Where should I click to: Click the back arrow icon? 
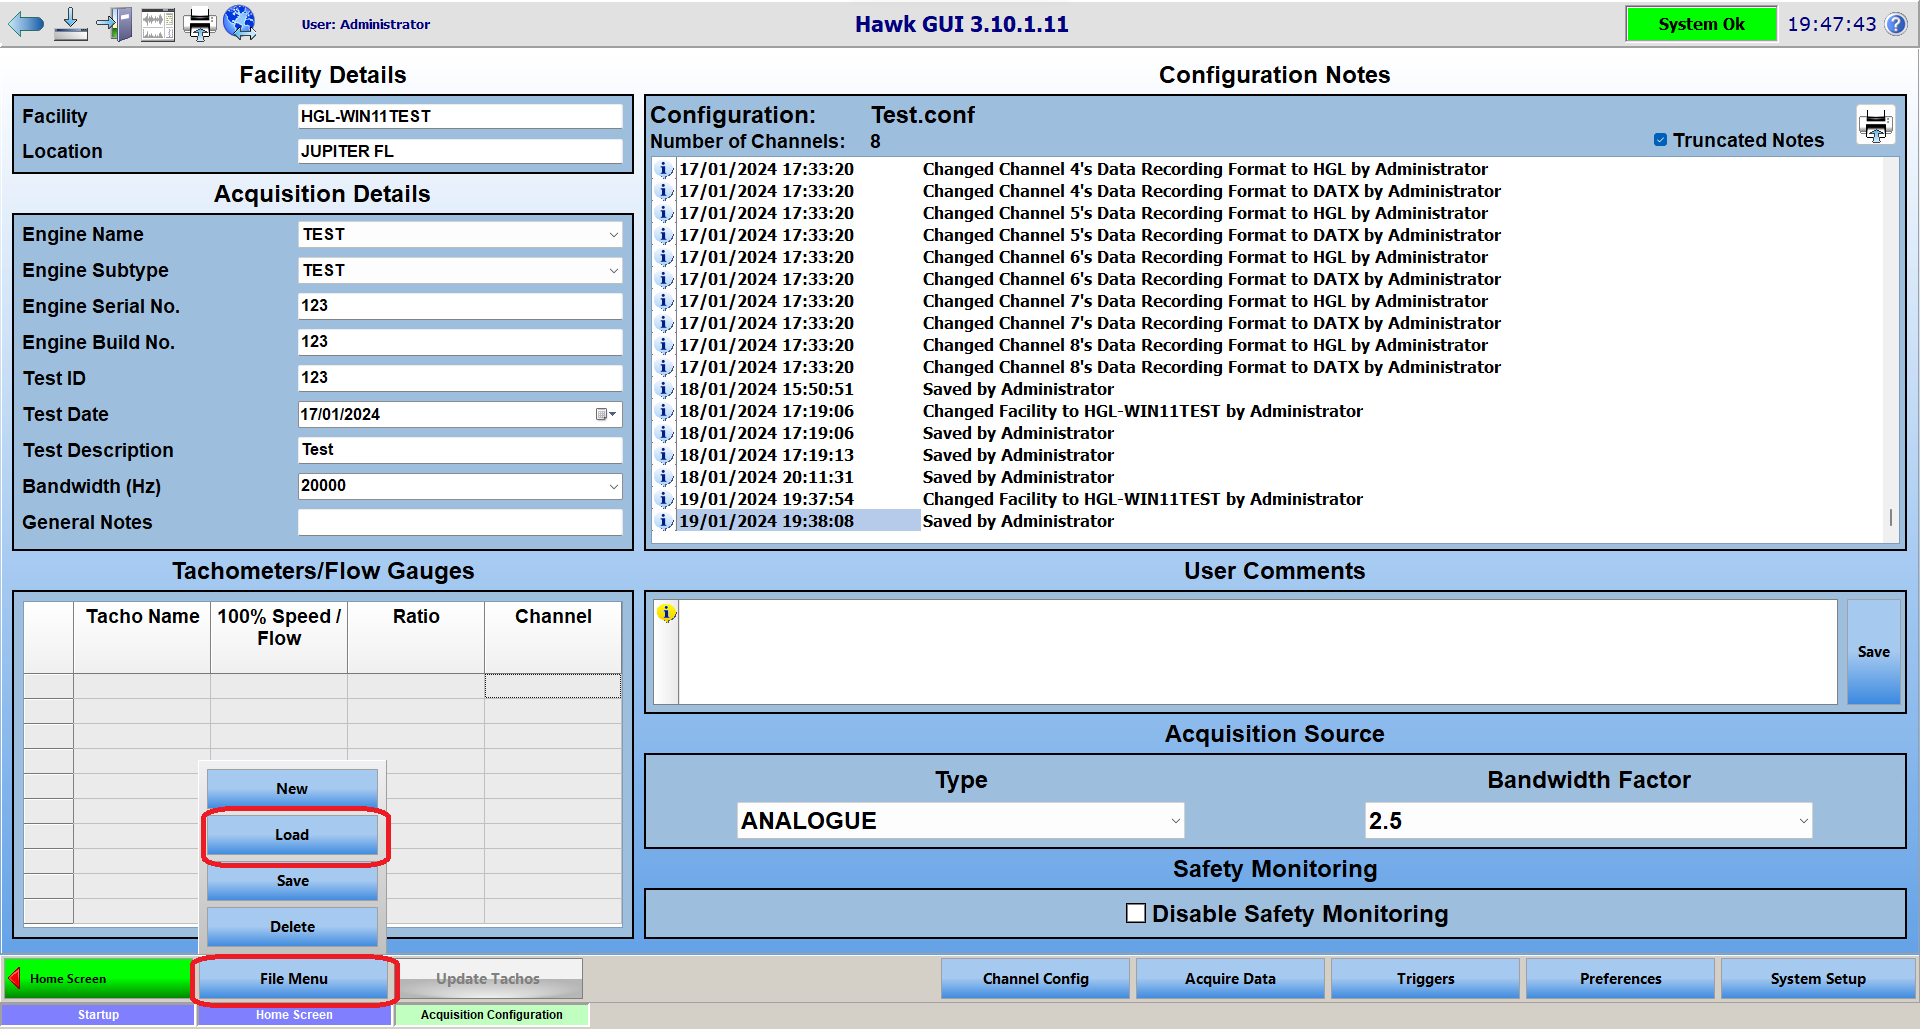coord(26,23)
